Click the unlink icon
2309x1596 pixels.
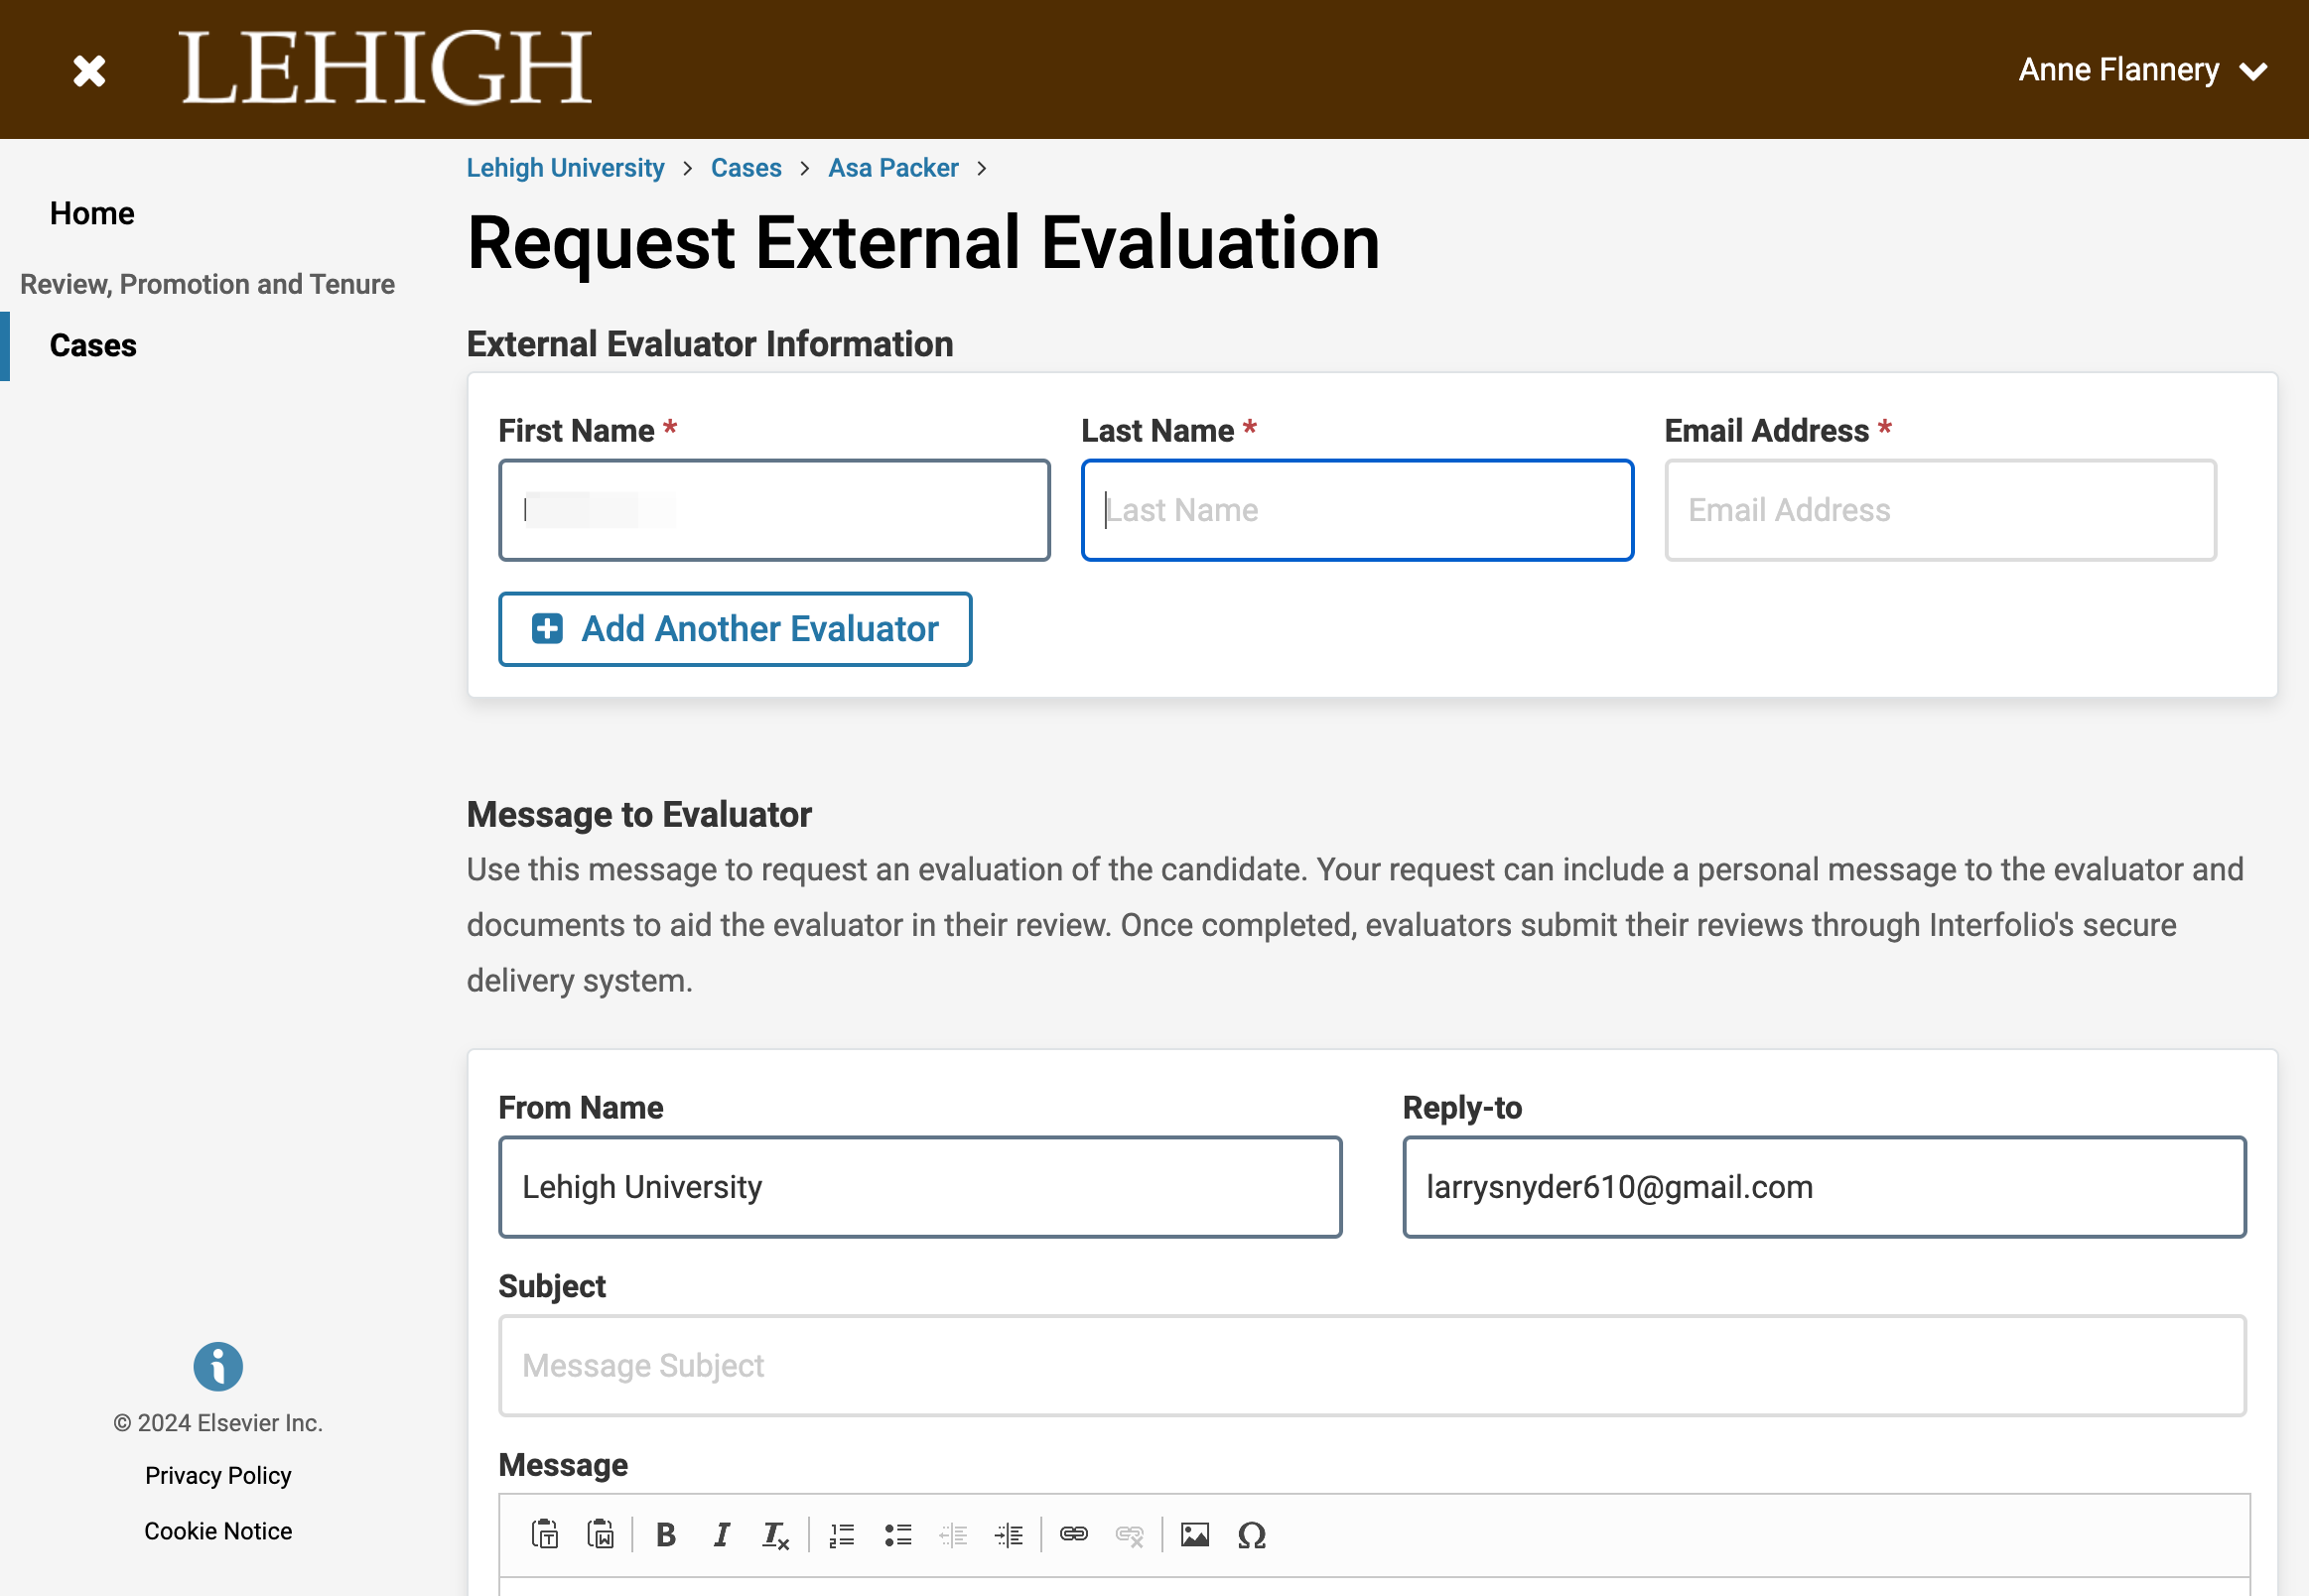[1130, 1535]
